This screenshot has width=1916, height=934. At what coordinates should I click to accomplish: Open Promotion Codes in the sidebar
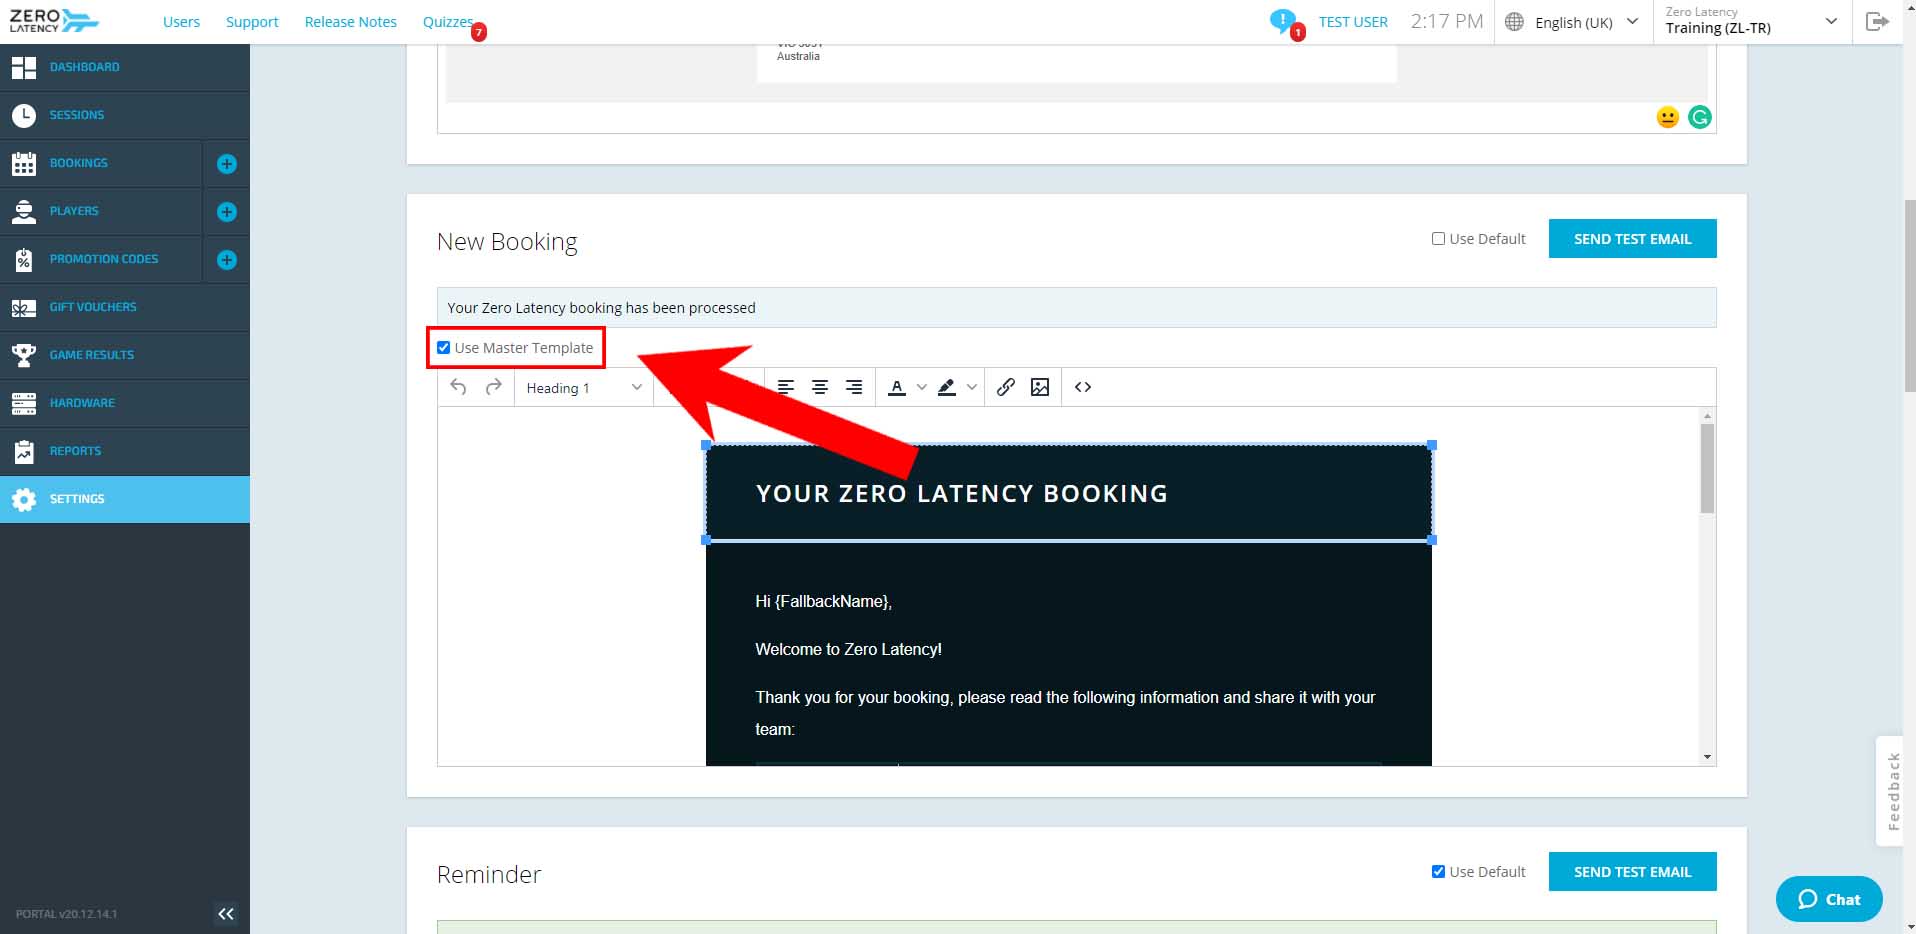point(101,259)
